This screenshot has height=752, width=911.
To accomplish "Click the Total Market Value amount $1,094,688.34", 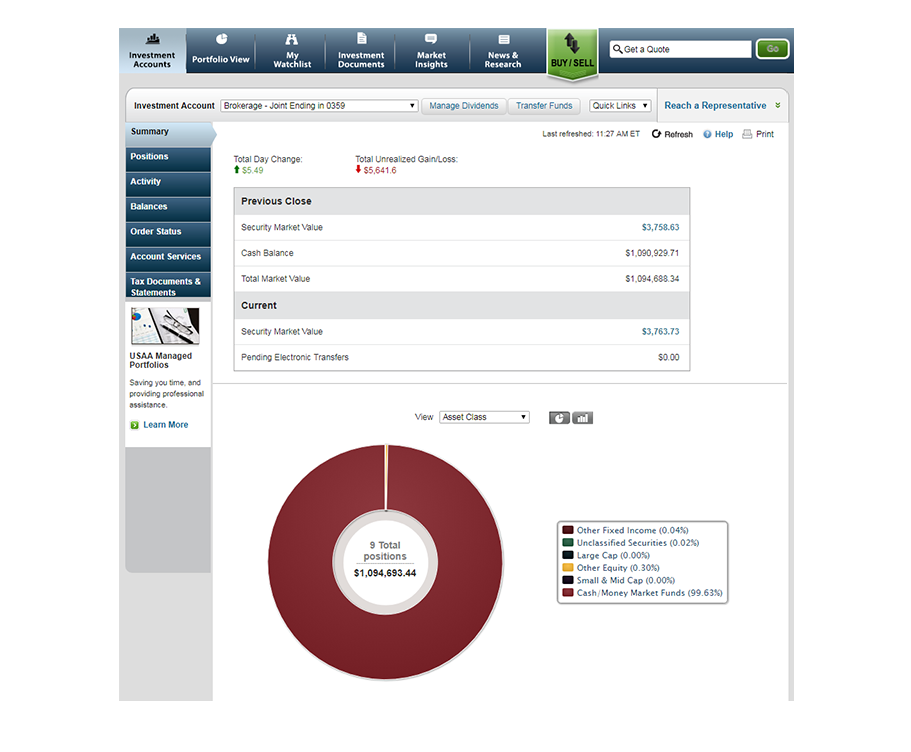I will coord(652,279).
